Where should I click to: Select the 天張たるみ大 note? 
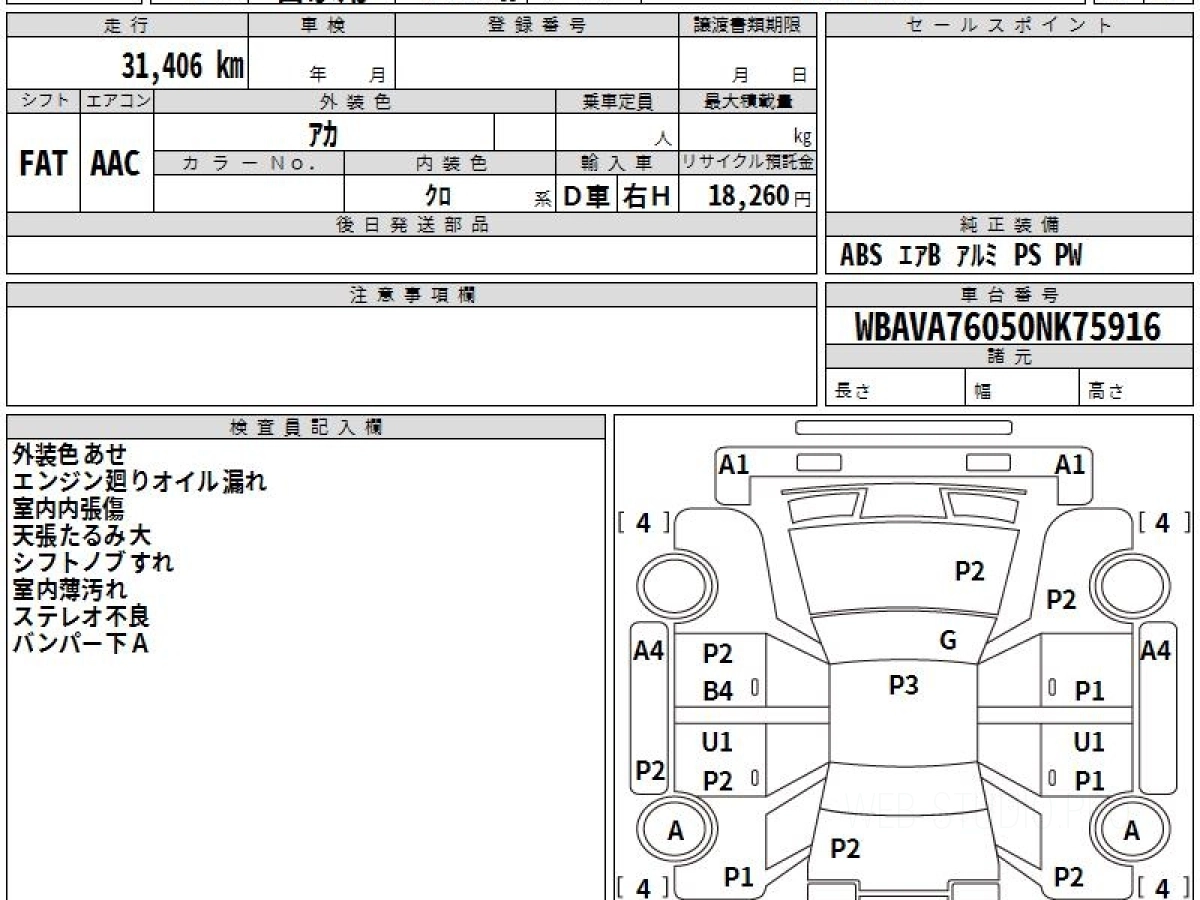pos(81,536)
